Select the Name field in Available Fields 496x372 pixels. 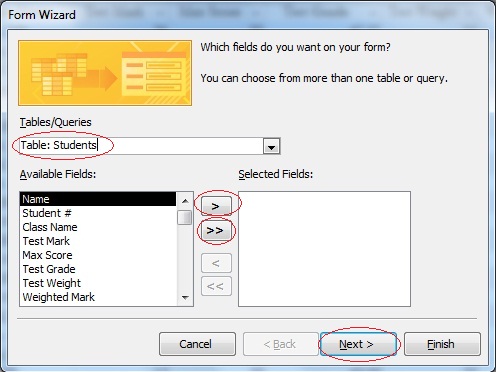[98, 199]
